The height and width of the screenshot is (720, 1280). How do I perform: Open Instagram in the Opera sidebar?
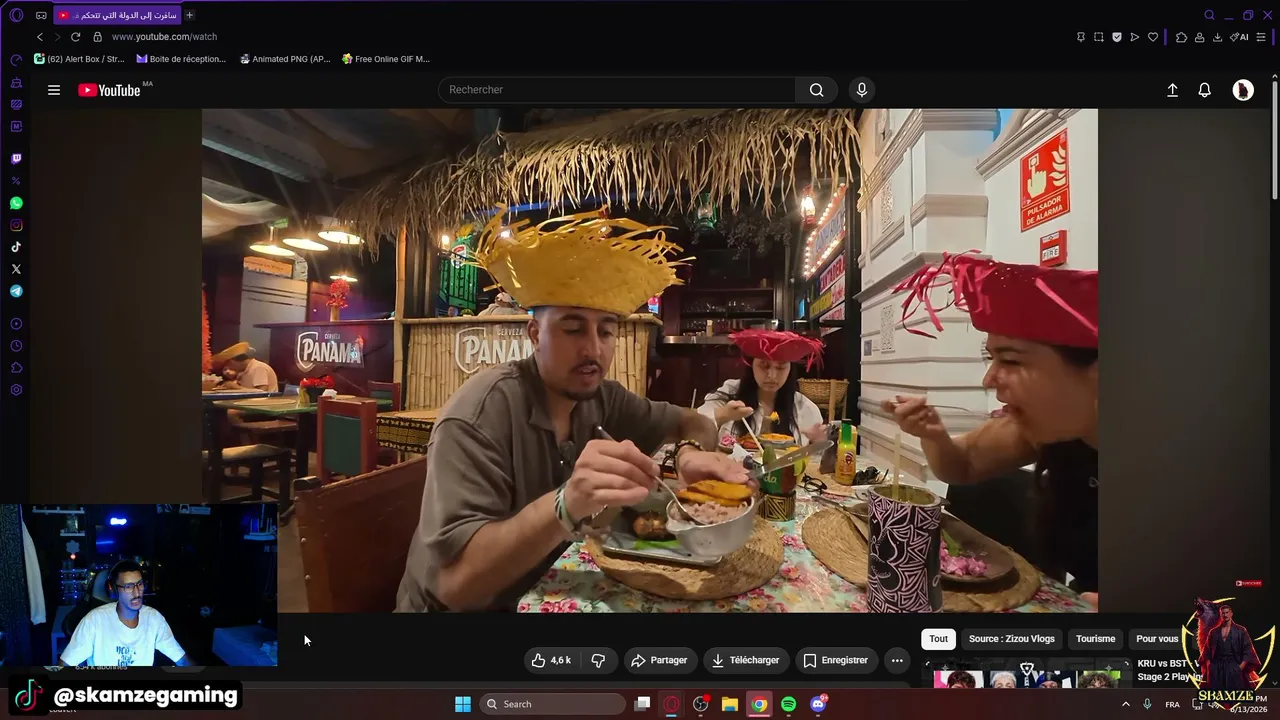coord(16,225)
